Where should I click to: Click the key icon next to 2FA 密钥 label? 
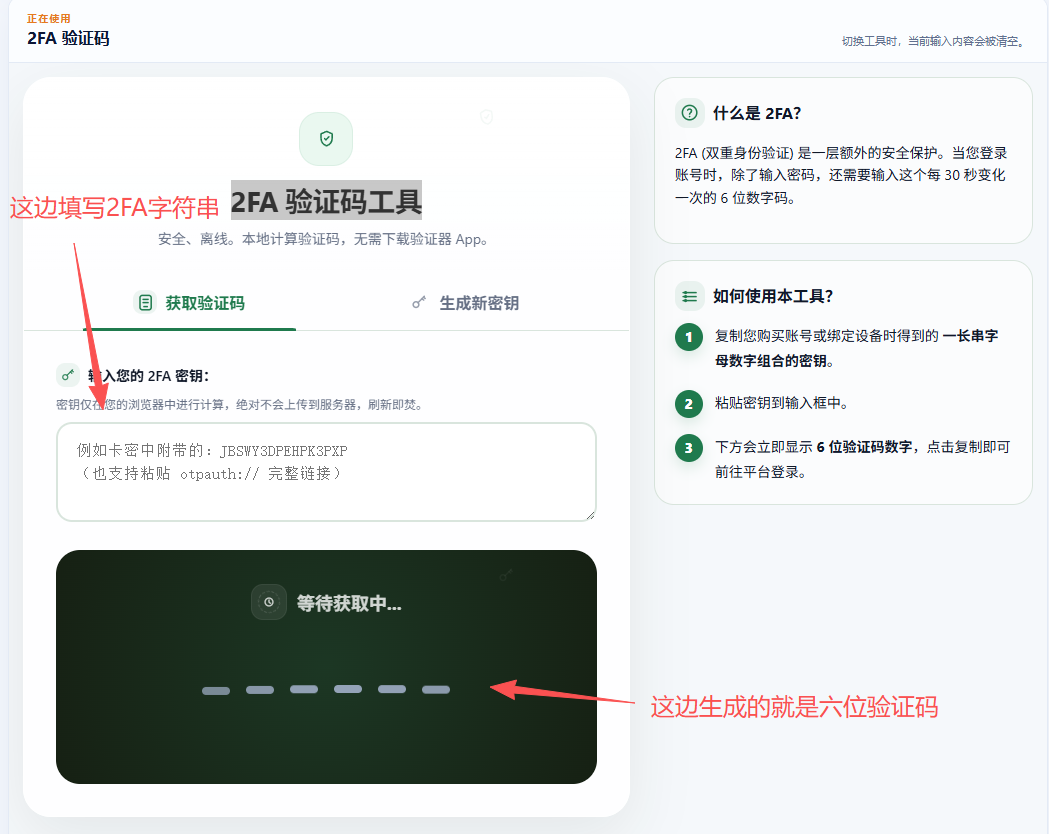coord(68,375)
